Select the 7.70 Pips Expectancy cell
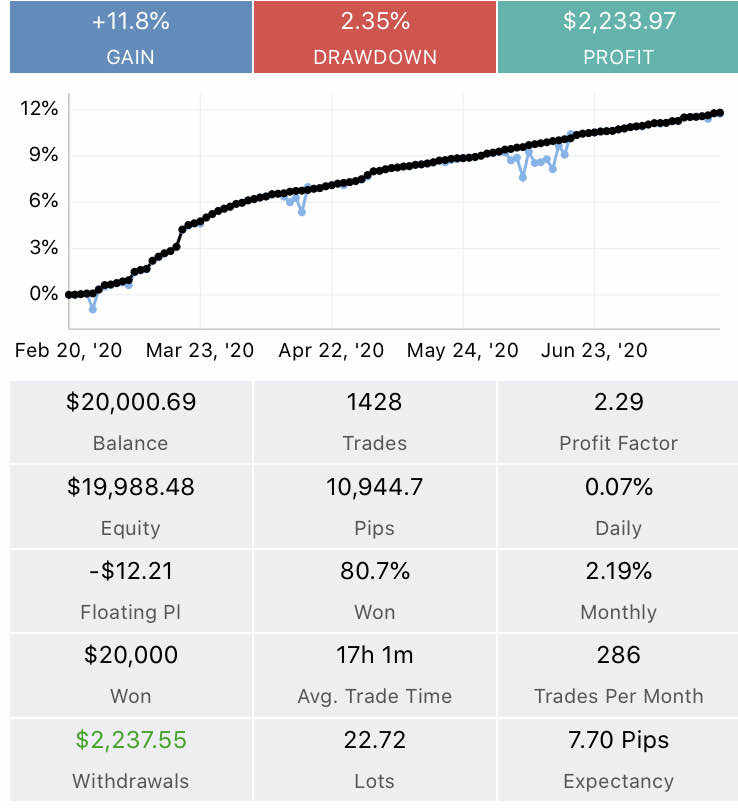This screenshot has height=808, width=738. 618,760
